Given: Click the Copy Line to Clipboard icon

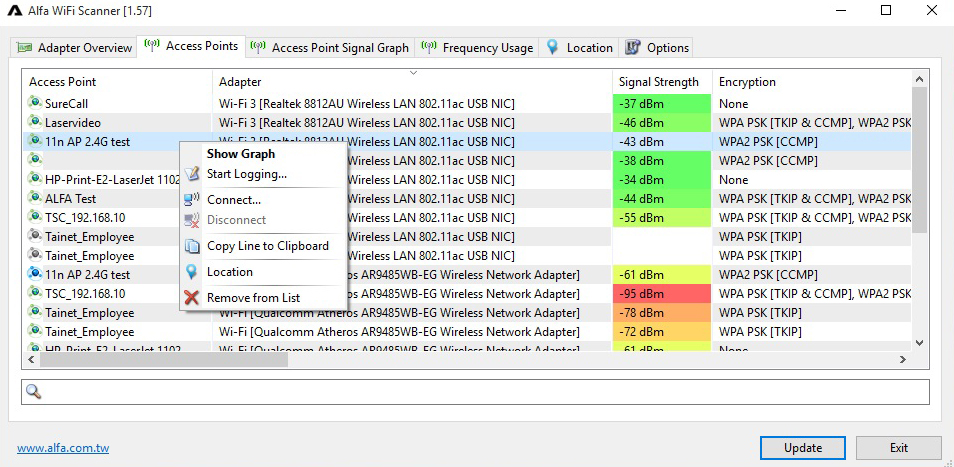Looking at the screenshot, I should 193,246.
